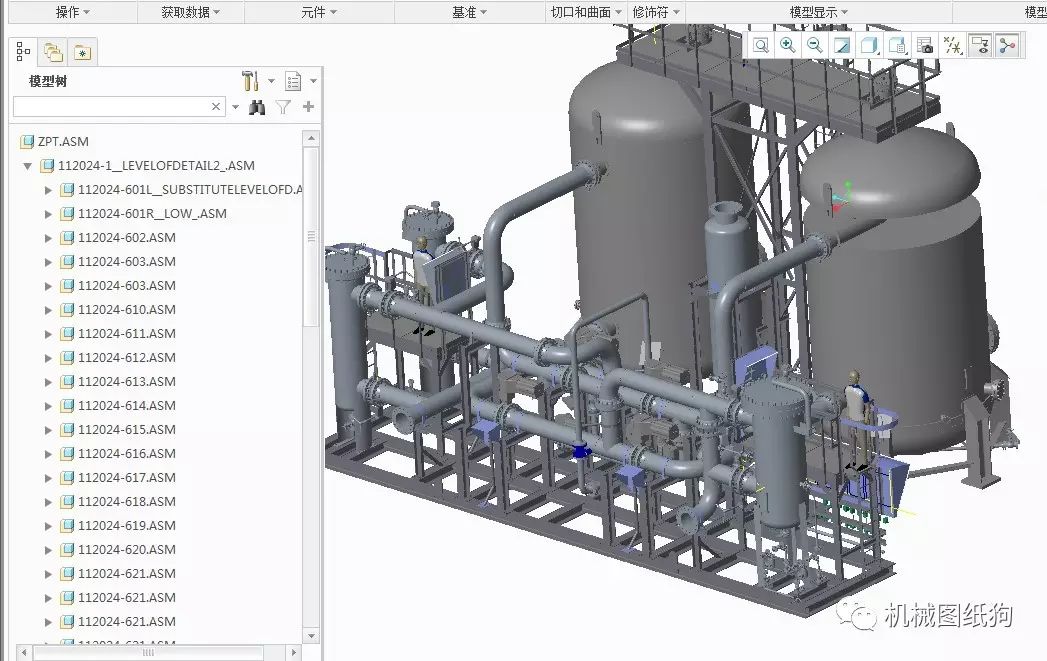Click the plus add icon in model tree
This screenshot has width=1047, height=661.
point(308,106)
